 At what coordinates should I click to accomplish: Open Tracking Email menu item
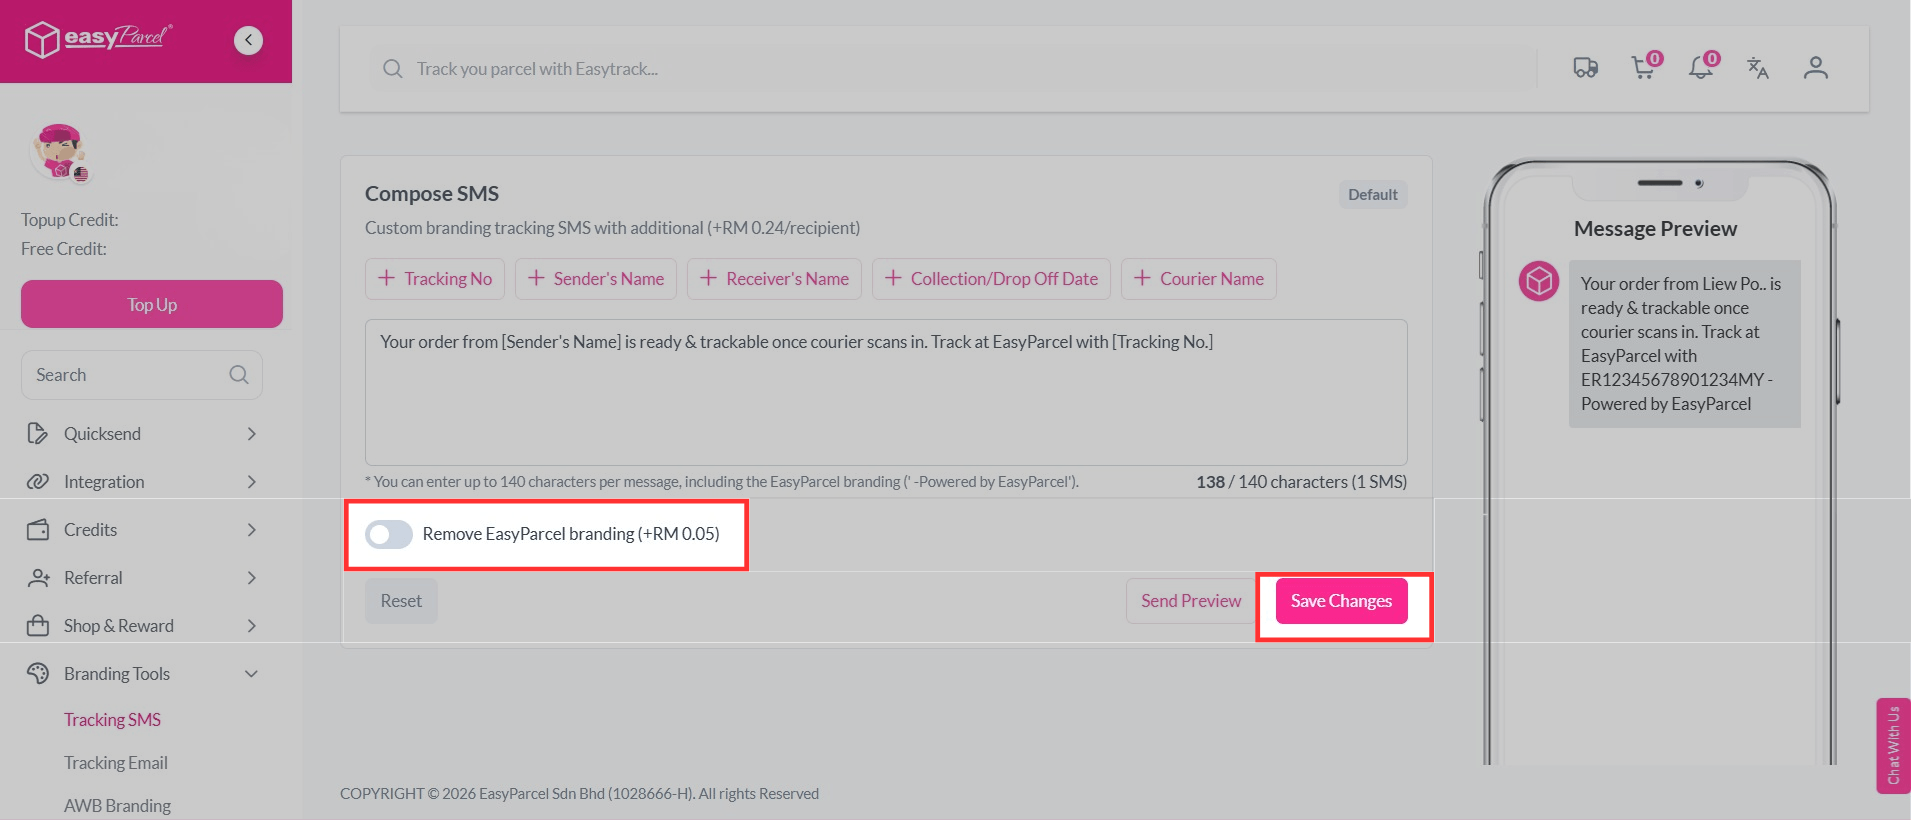pos(116,763)
